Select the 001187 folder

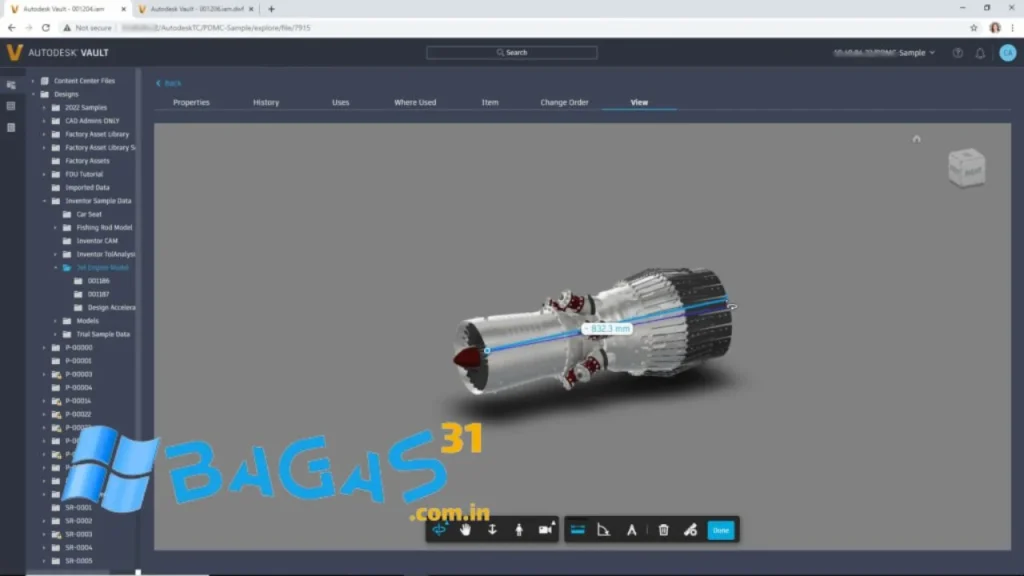pyautogui.click(x=98, y=294)
